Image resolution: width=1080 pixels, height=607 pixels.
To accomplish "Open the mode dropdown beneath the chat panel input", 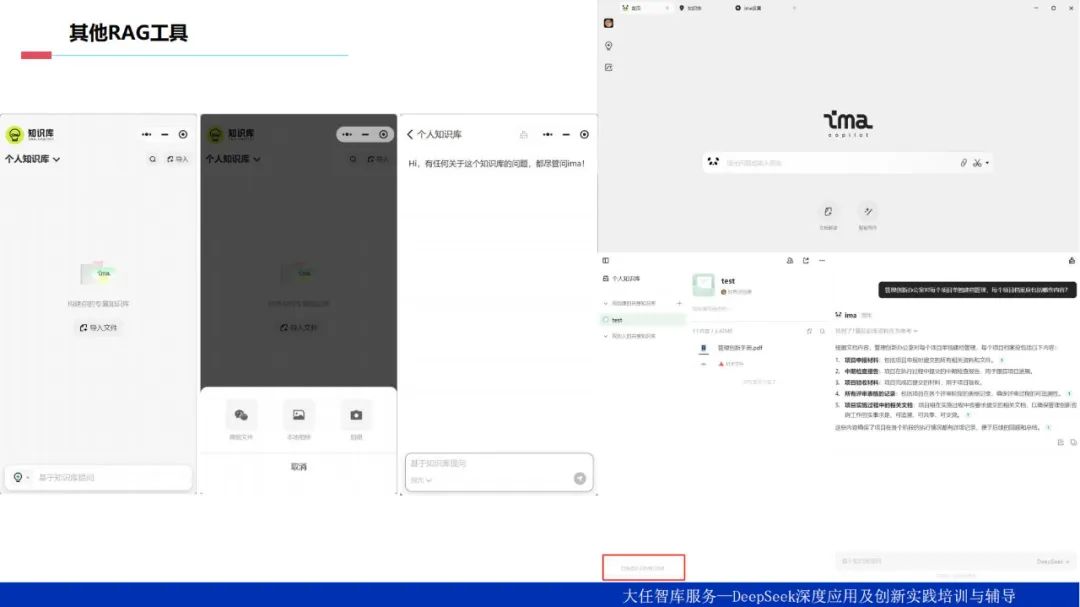I will coord(421,480).
